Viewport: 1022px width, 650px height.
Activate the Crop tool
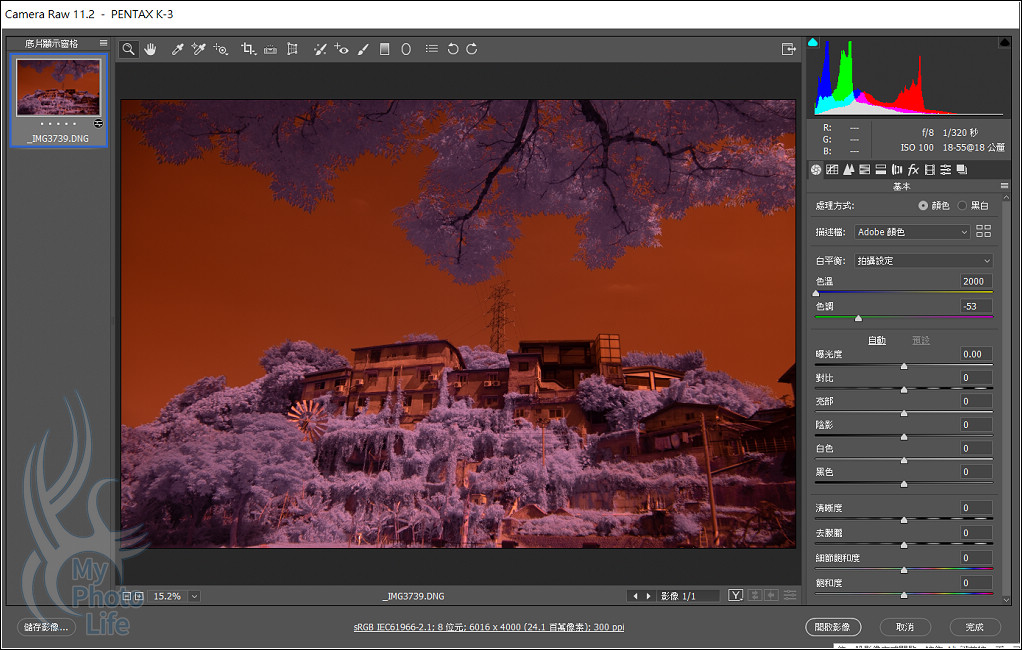[x=248, y=49]
